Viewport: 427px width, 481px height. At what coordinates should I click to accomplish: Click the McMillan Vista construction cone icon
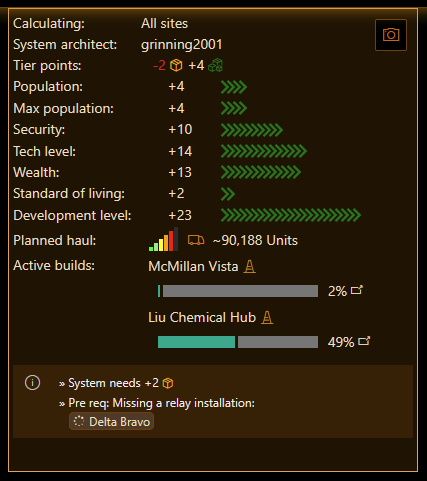(x=249, y=267)
